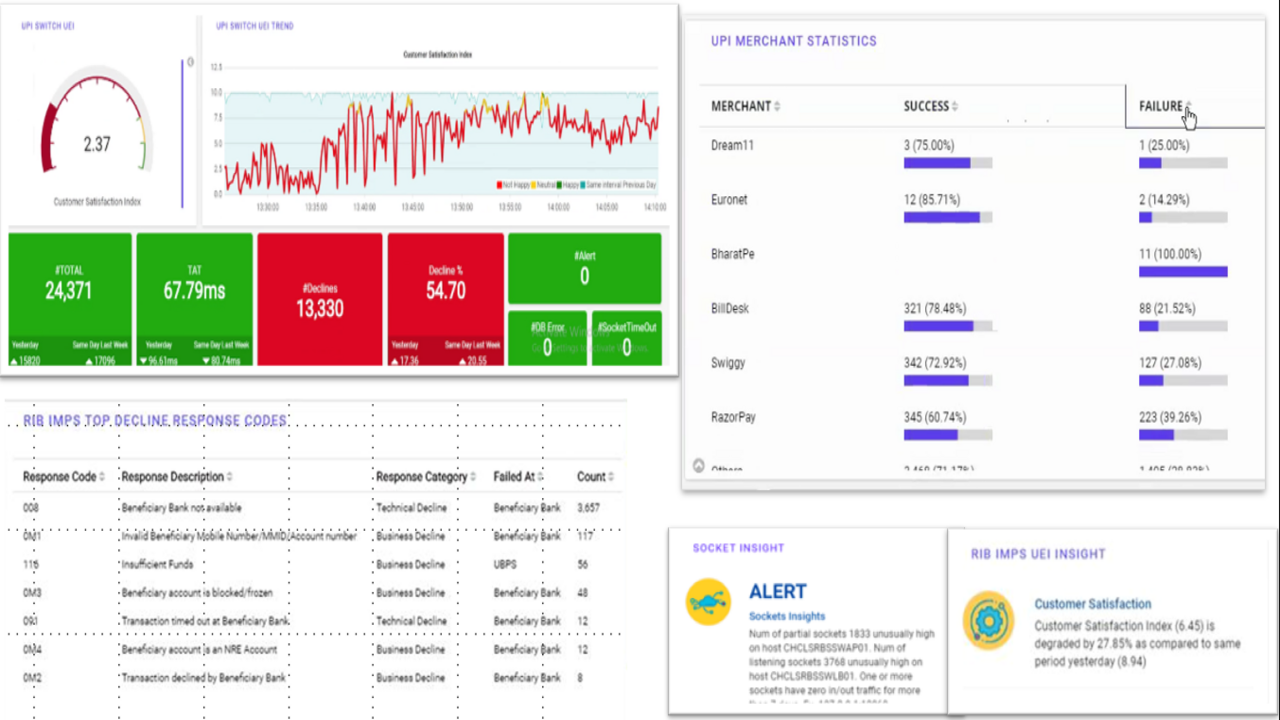Sort by Response Category header

[x=473, y=477]
